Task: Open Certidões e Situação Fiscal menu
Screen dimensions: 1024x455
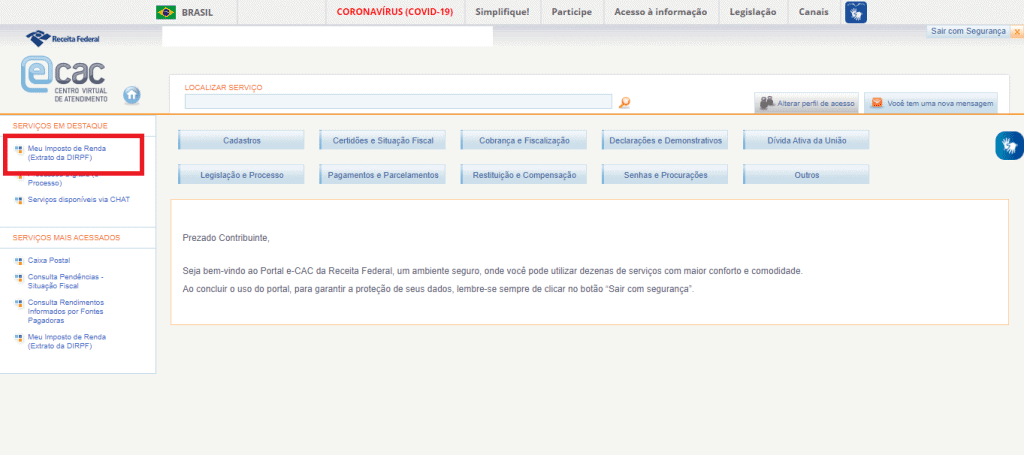Action: point(383,140)
